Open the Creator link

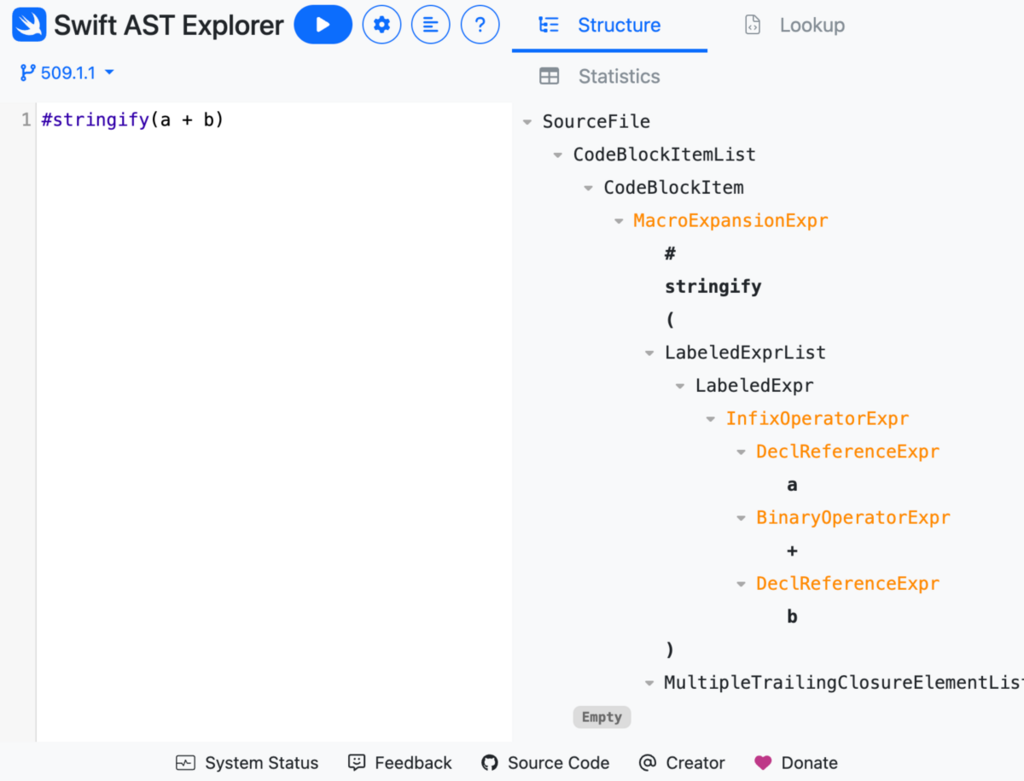[682, 763]
